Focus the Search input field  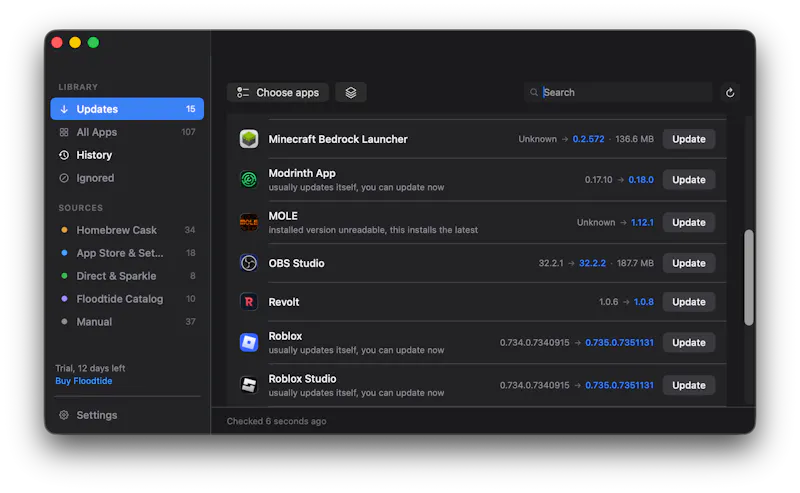(x=618, y=92)
